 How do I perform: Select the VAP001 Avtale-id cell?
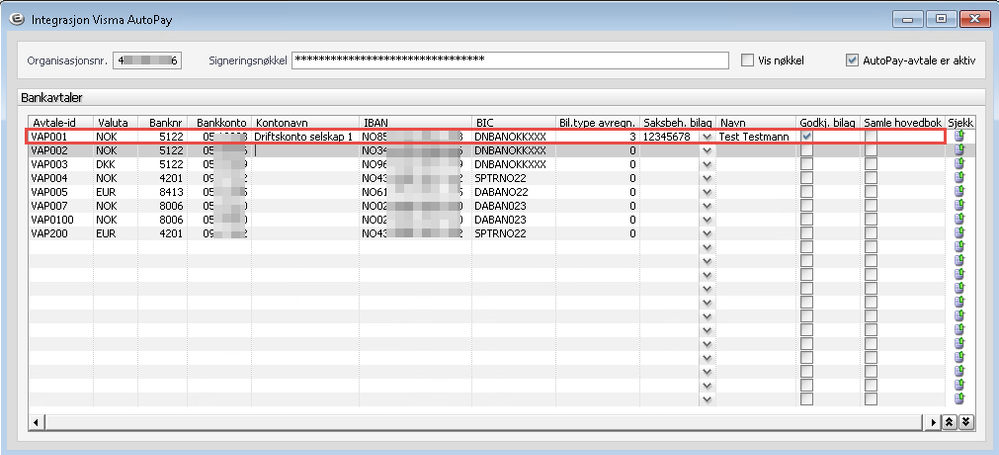point(61,136)
